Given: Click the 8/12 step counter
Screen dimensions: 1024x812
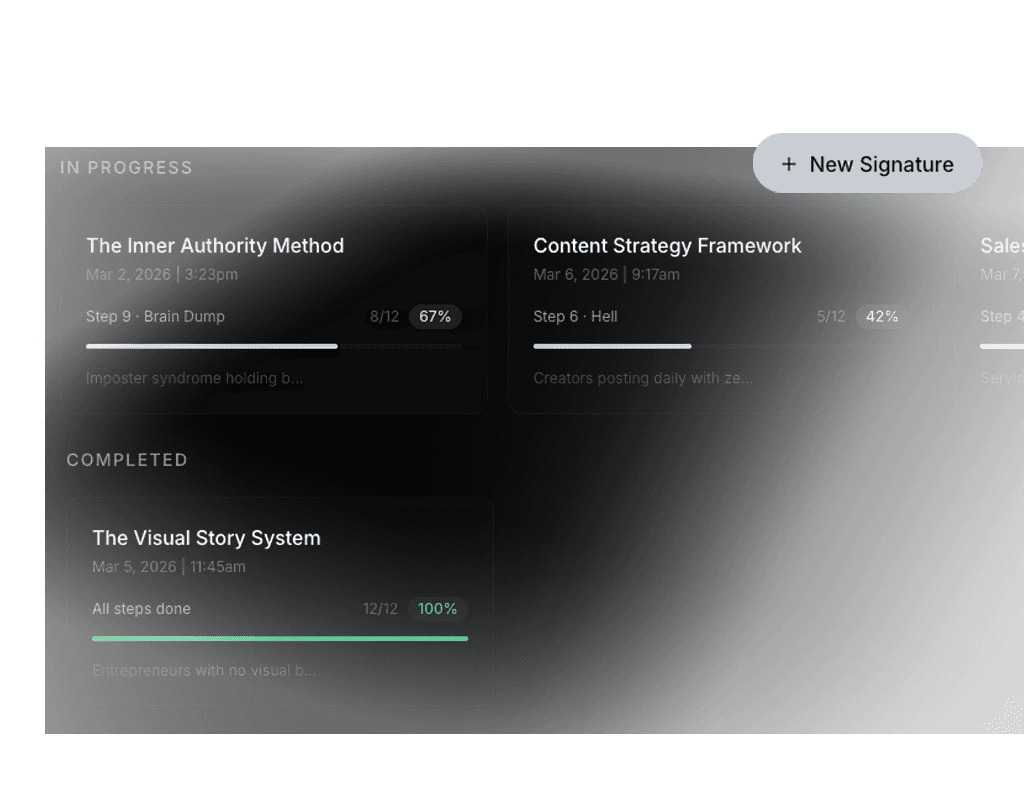Looking at the screenshot, I should [384, 317].
